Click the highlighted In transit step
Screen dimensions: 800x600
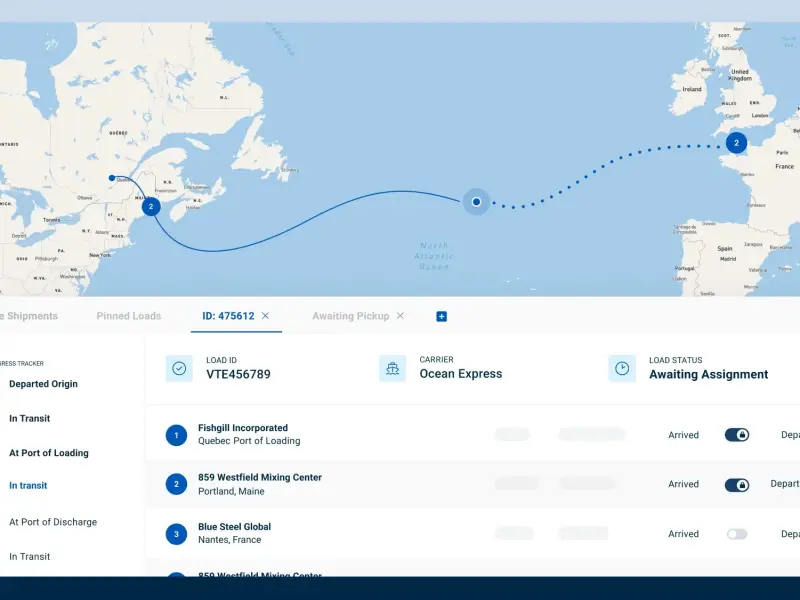(x=28, y=486)
